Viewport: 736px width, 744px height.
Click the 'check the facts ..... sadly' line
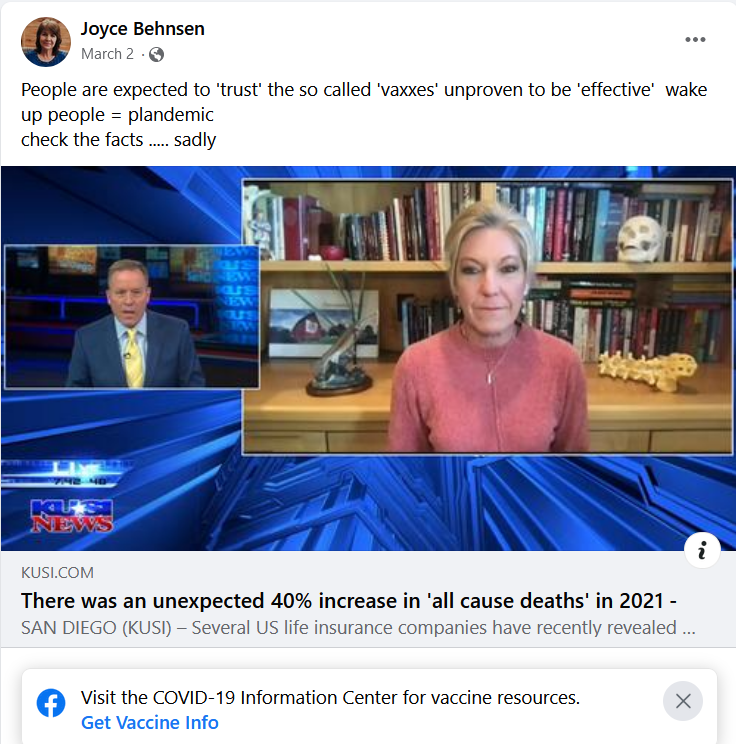coord(119,140)
